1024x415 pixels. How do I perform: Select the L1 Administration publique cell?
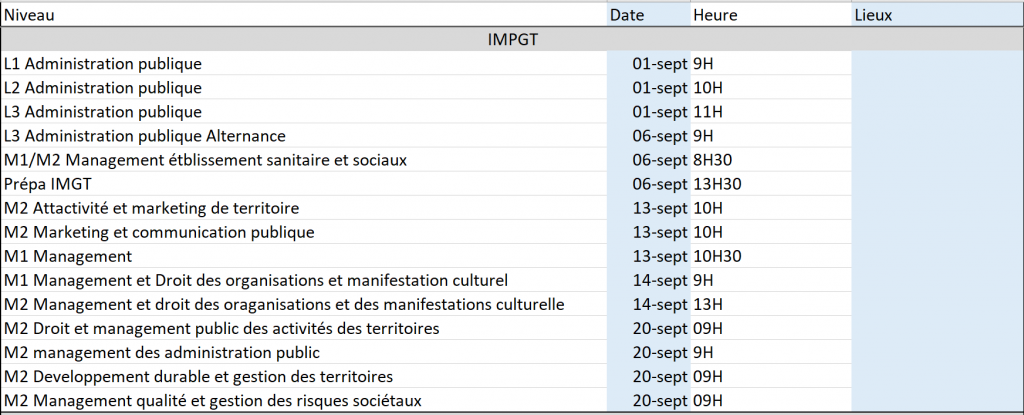point(304,63)
